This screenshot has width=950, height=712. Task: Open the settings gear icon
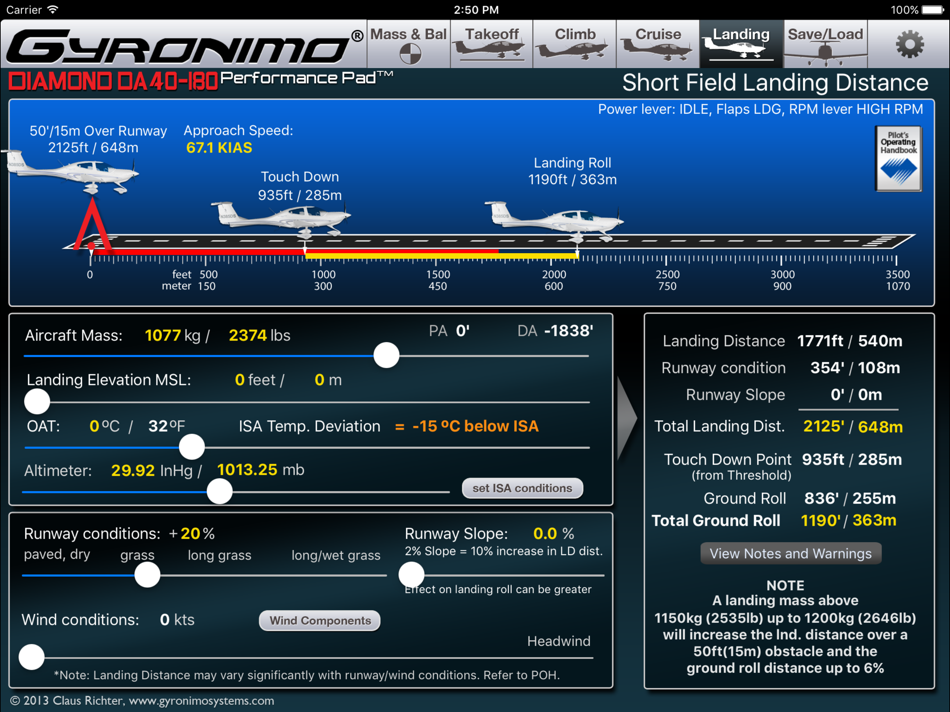pyautogui.click(x=909, y=44)
